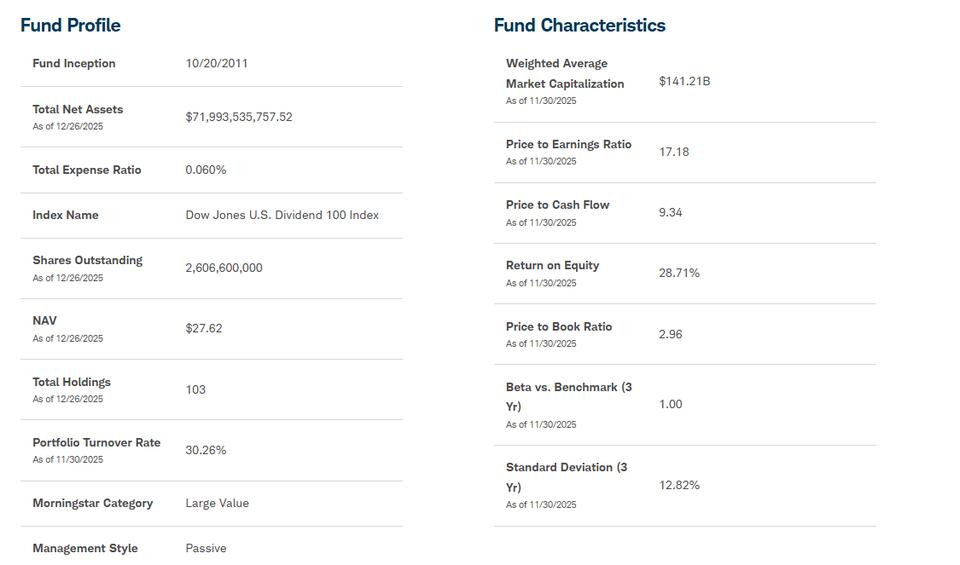Click the Total Expense Ratio label
The image size is (960, 565).
[86, 170]
